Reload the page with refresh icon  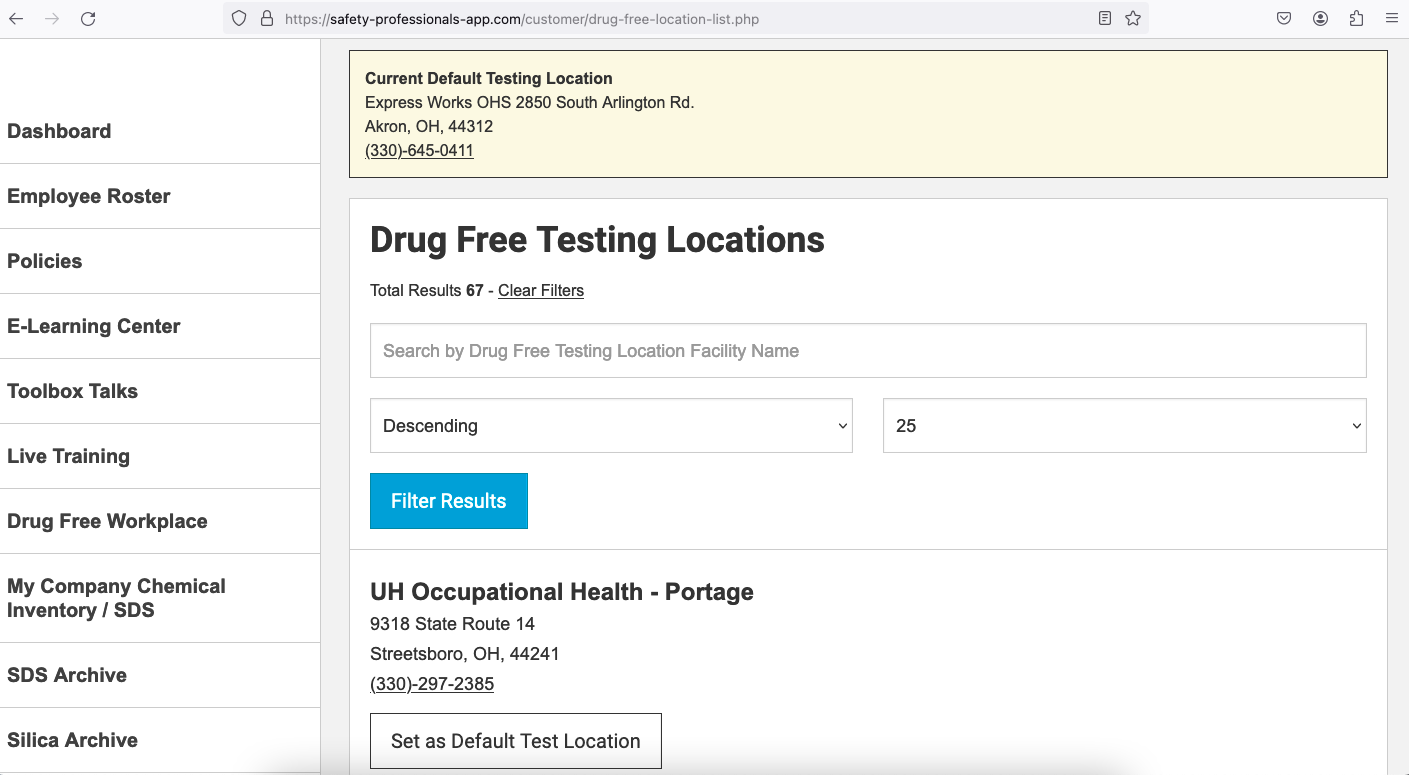[x=88, y=18]
